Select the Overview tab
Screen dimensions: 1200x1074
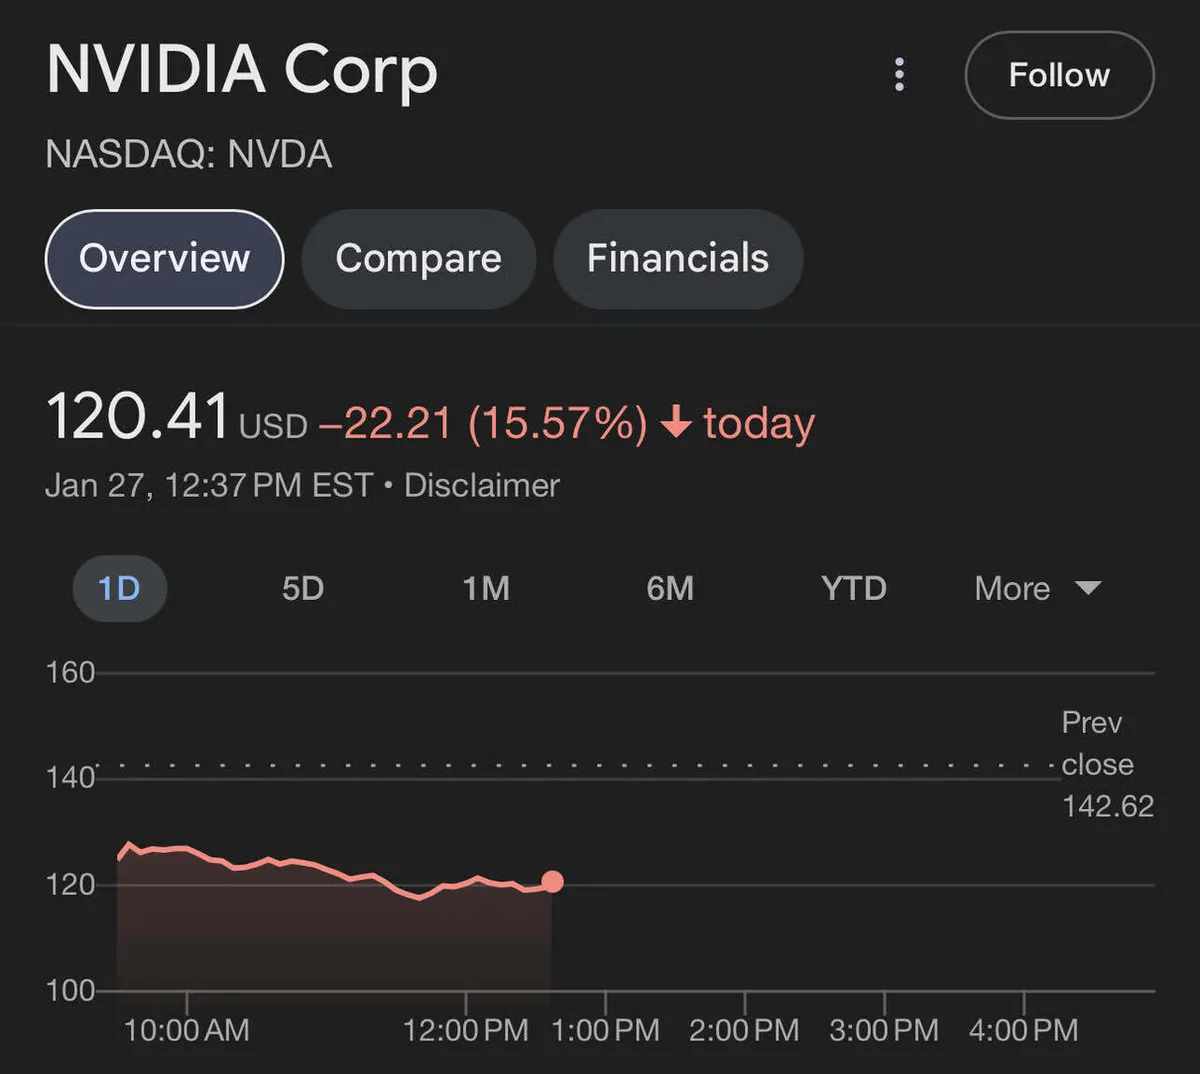164,259
